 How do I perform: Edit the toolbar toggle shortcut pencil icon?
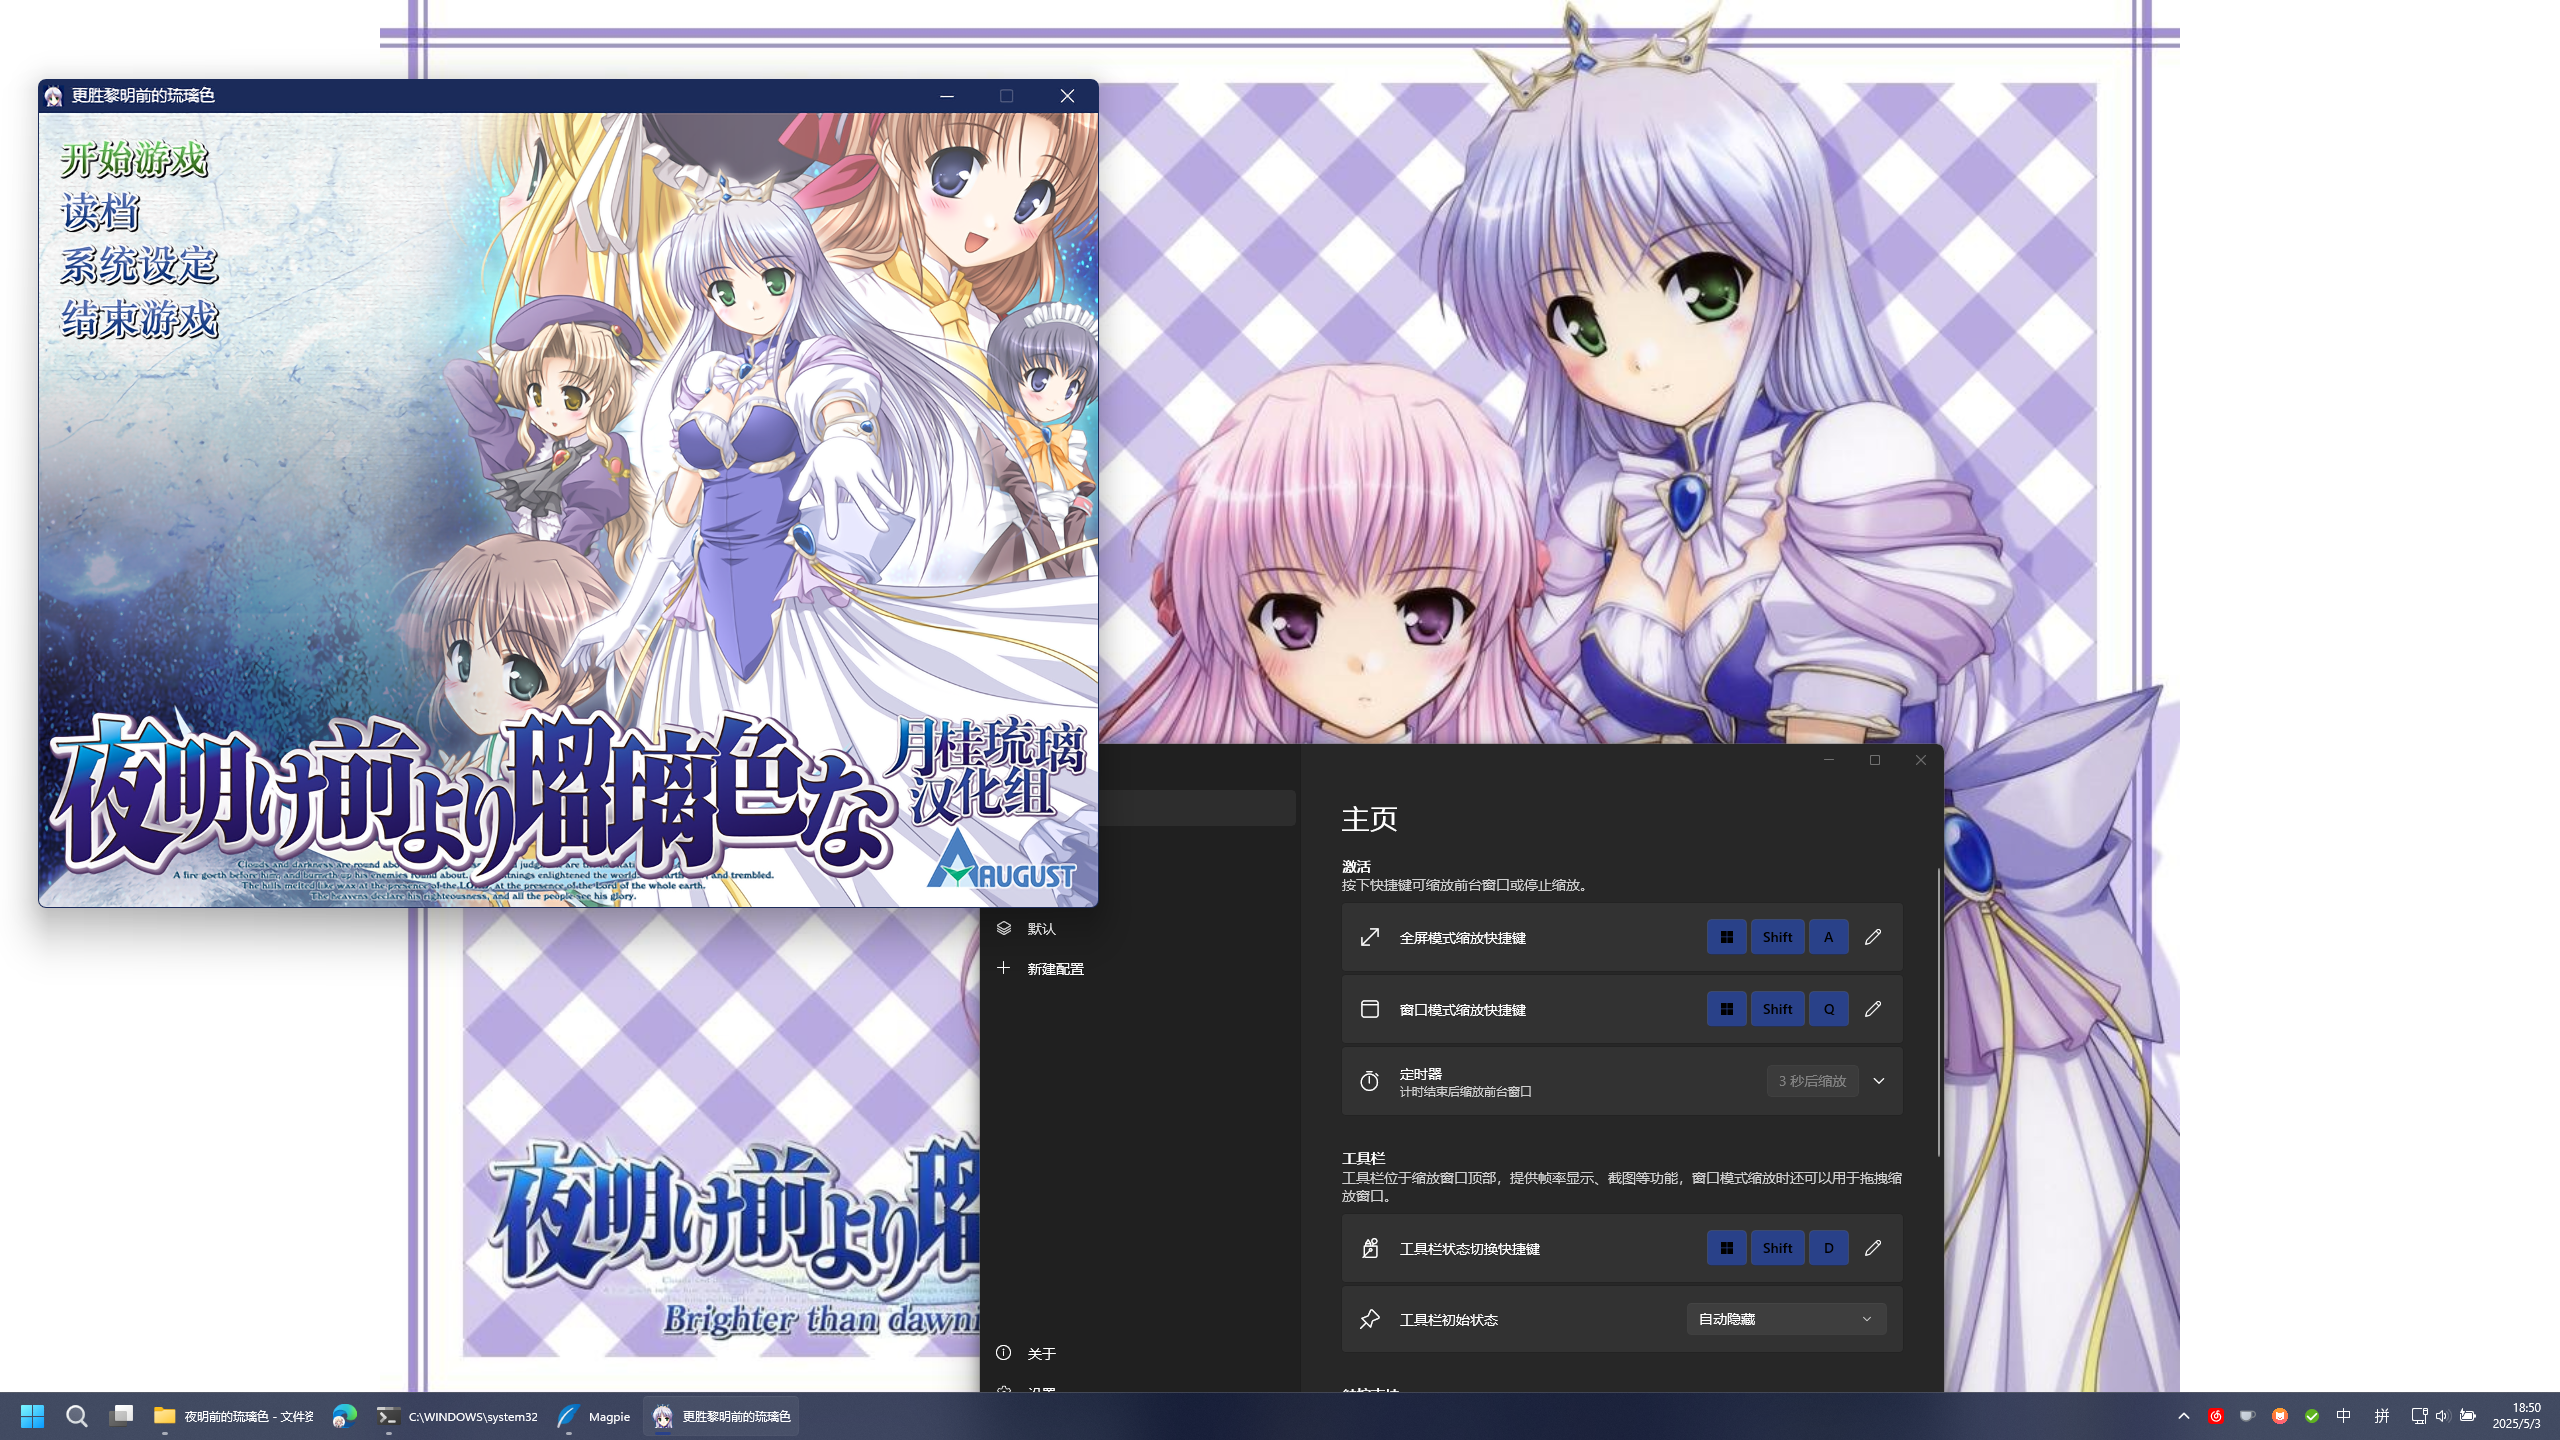click(x=1873, y=1248)
